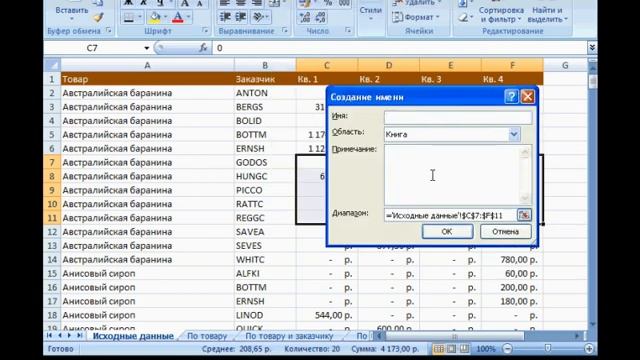Click the Диапазон range reference field
The height and width of the screenshot is (360, 640).
click(450, 215)
